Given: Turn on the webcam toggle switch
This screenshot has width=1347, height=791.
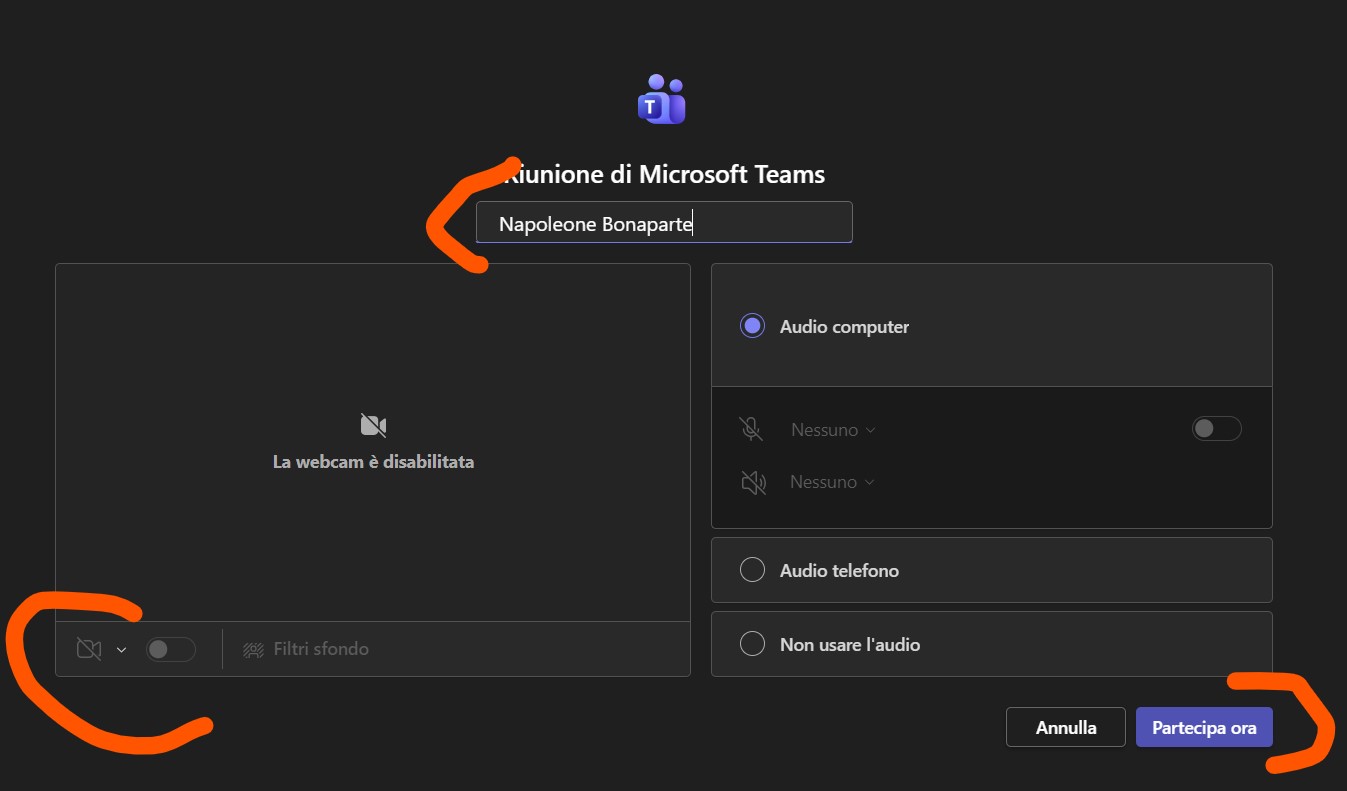Looking at the screenshot, I should 170,649.
